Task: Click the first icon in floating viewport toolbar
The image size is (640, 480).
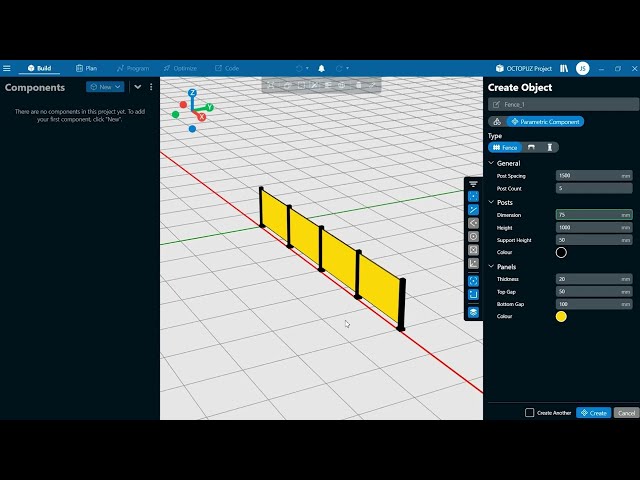Action: point(271,85)
